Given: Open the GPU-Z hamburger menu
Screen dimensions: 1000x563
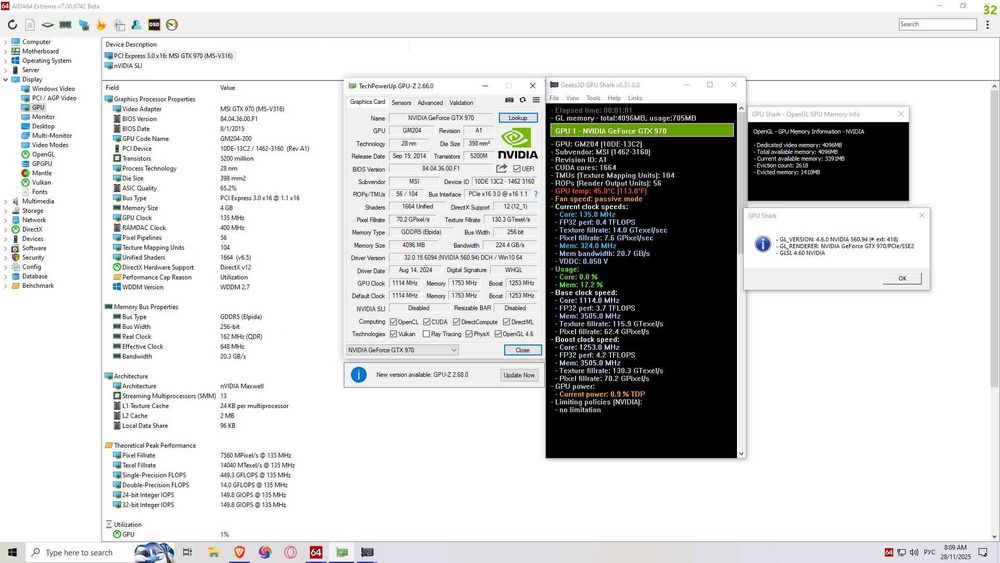Looking at the screenshot, I should (536, 100).
